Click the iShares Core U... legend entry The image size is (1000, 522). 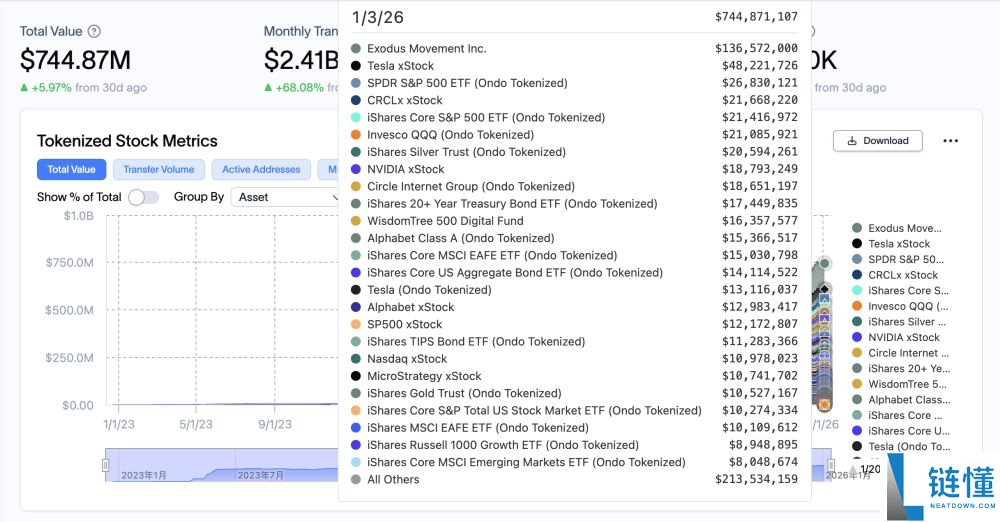pos(901,431)
